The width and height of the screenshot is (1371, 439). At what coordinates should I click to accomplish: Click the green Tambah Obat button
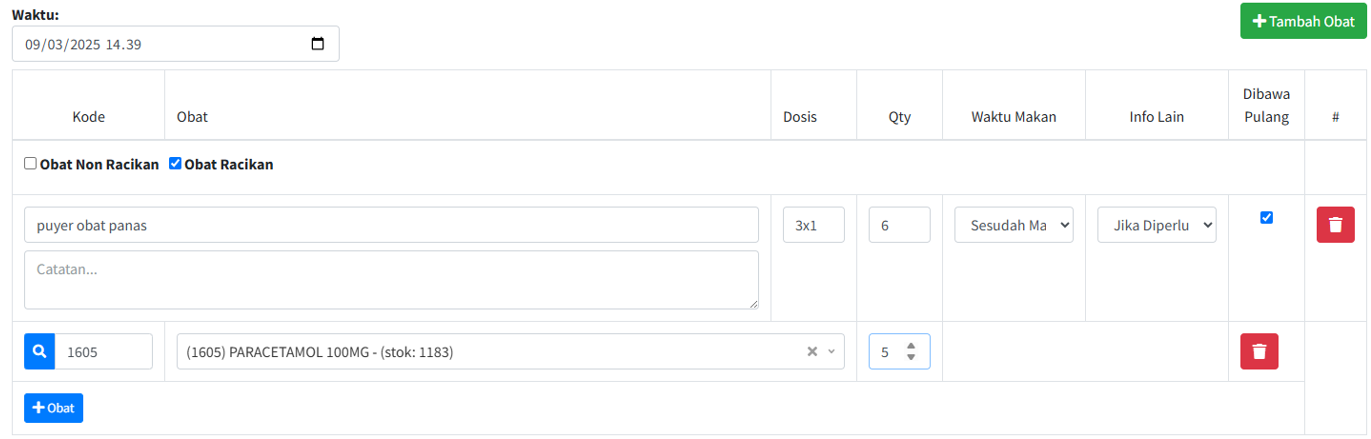tap(1303, 21)
